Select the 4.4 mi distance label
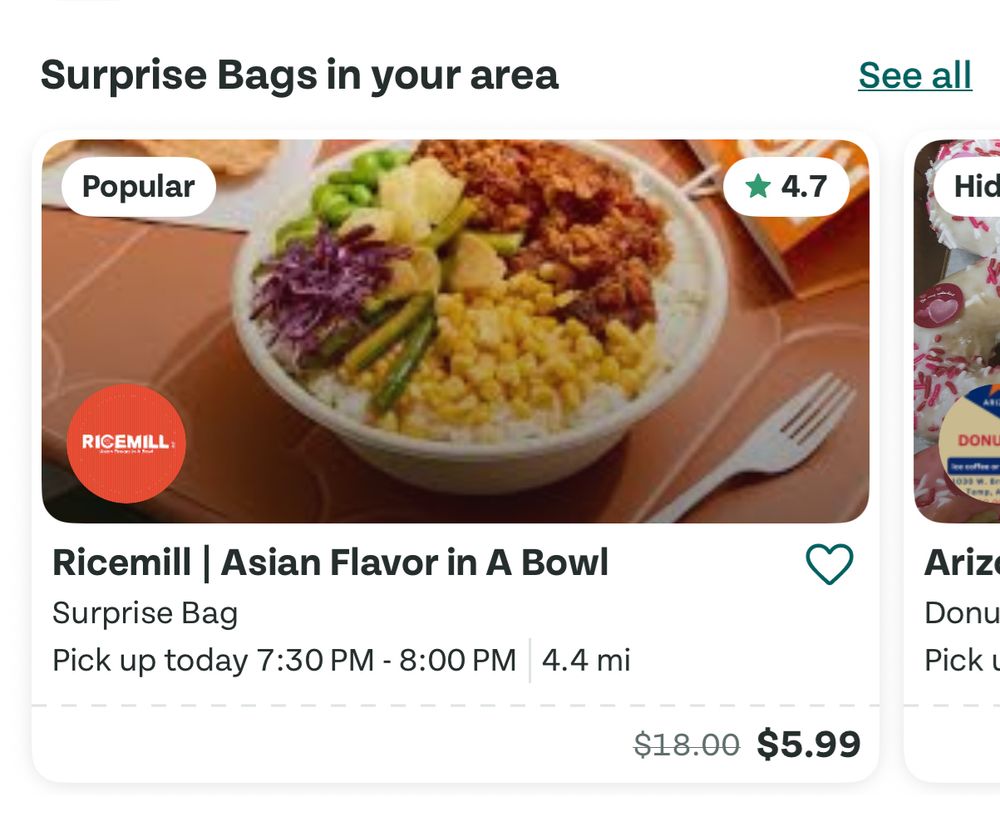The width and height of the screenshot is (1000, 820). pos(584,660)
